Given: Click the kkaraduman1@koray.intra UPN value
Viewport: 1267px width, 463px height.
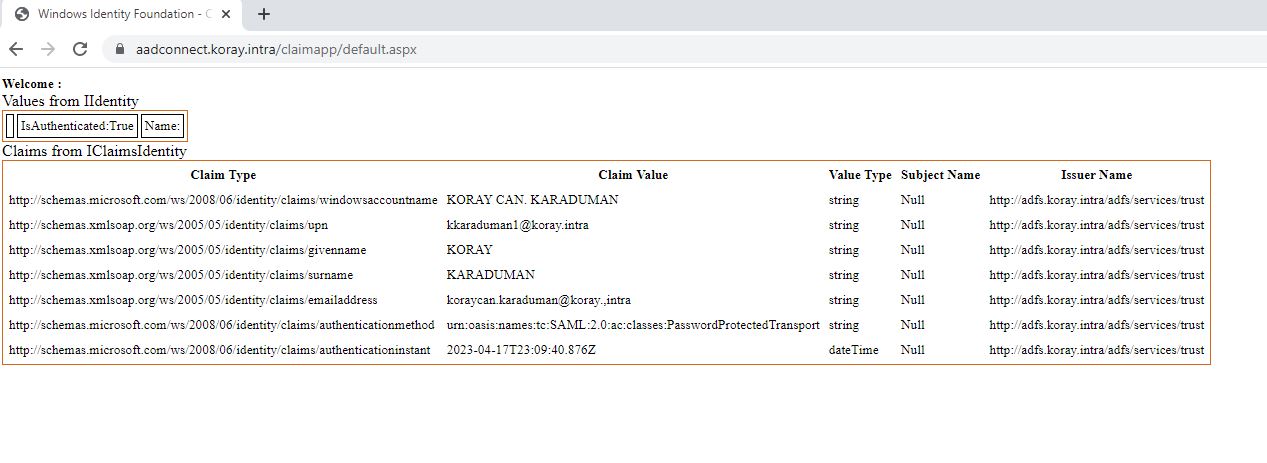Looking at the screenshot, I should point(517,225).
